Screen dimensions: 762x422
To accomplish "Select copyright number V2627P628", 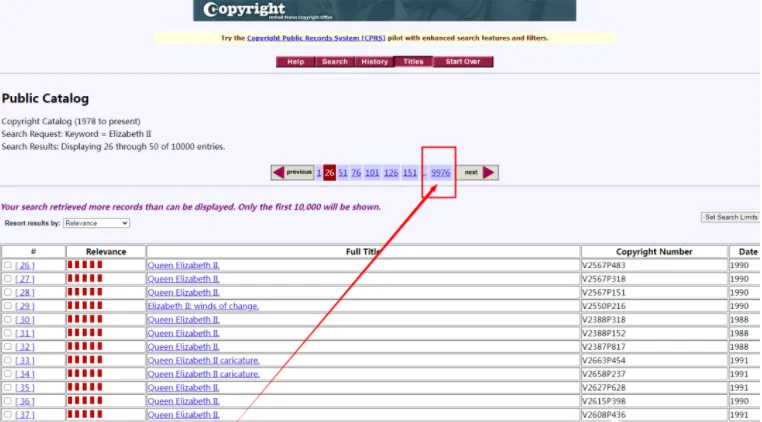I will [604, 388].
